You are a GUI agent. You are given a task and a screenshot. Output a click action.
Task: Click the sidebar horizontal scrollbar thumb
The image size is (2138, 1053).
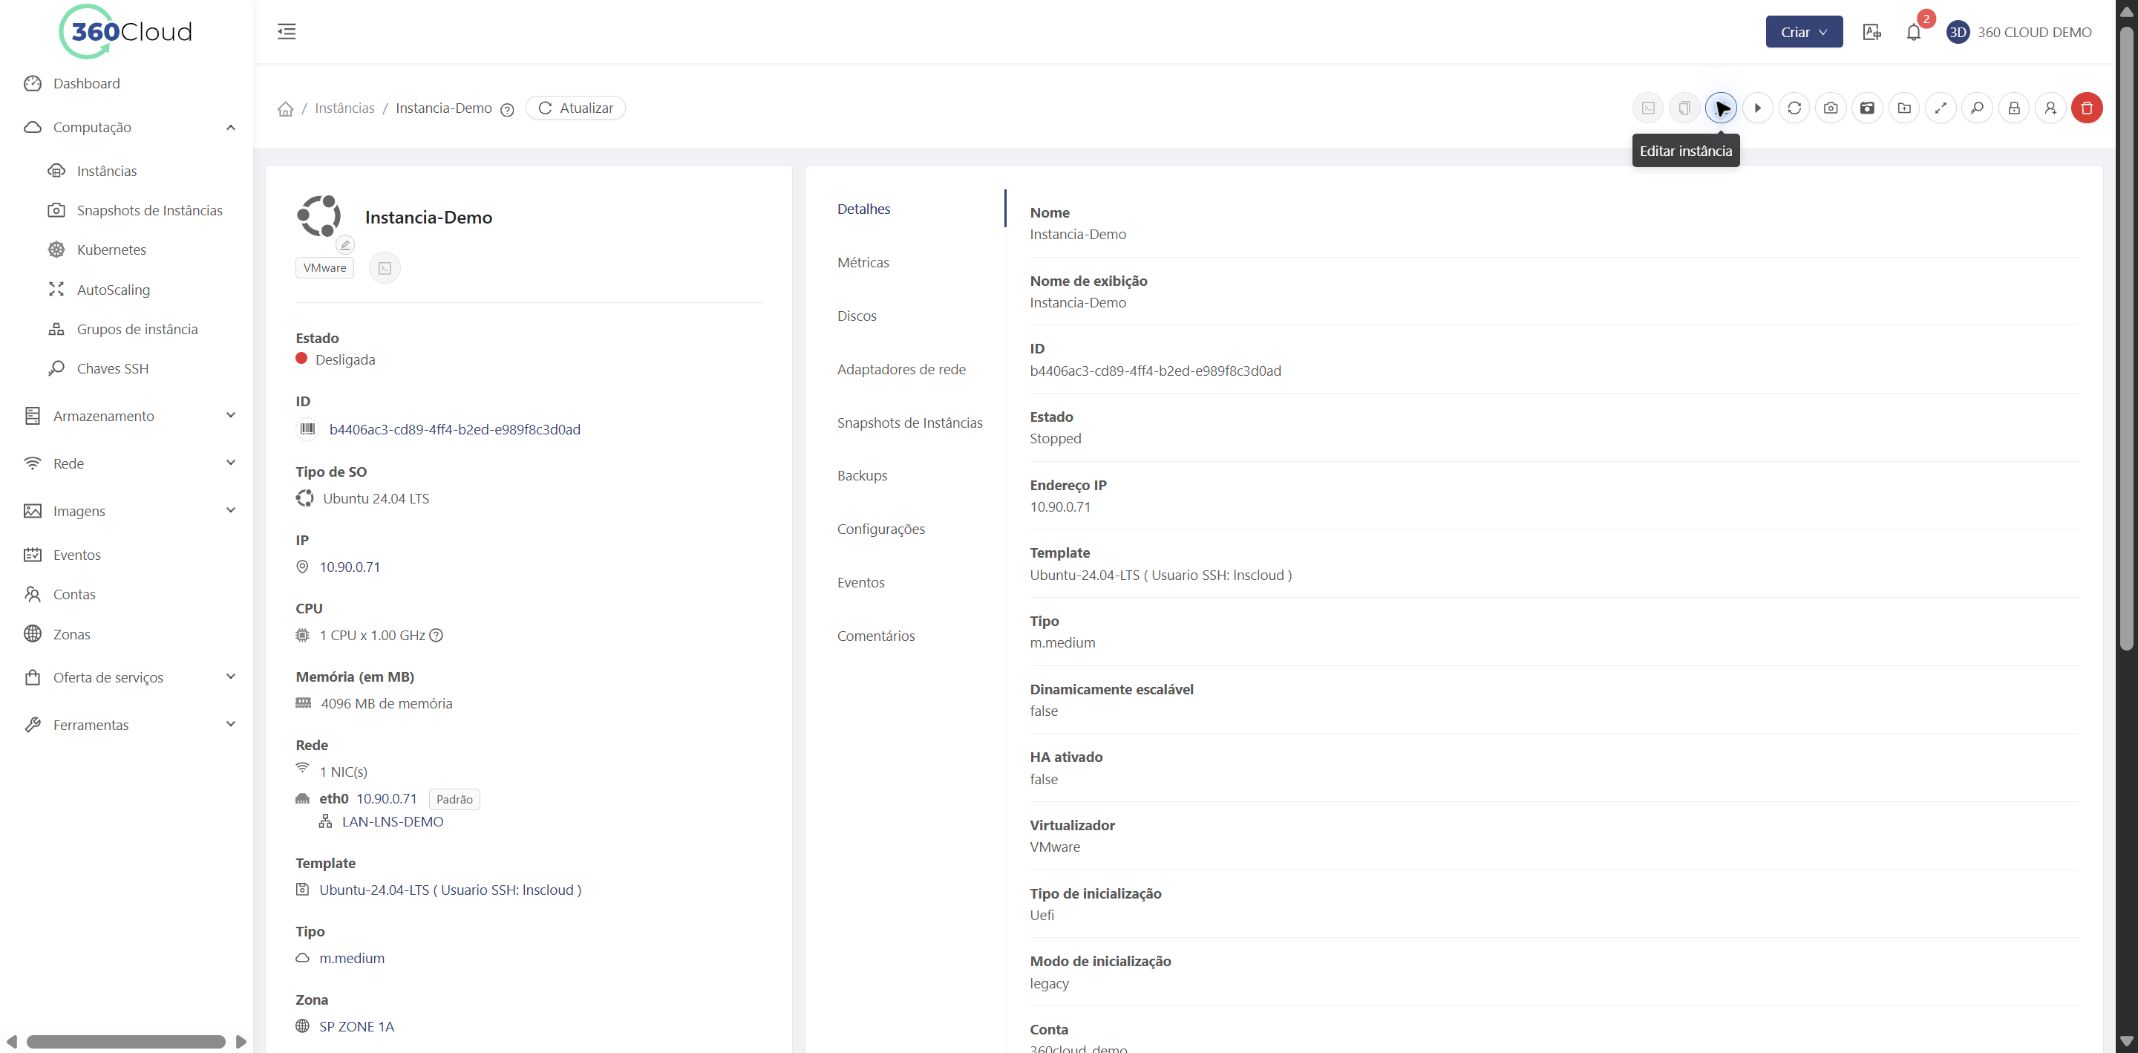[x=126, y=1042]
